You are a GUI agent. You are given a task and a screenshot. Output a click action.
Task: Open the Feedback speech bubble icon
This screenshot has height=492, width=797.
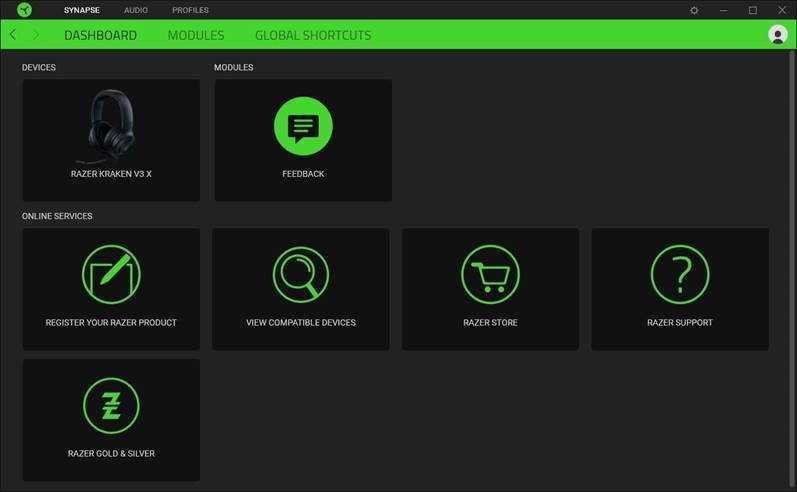point(303,126)
